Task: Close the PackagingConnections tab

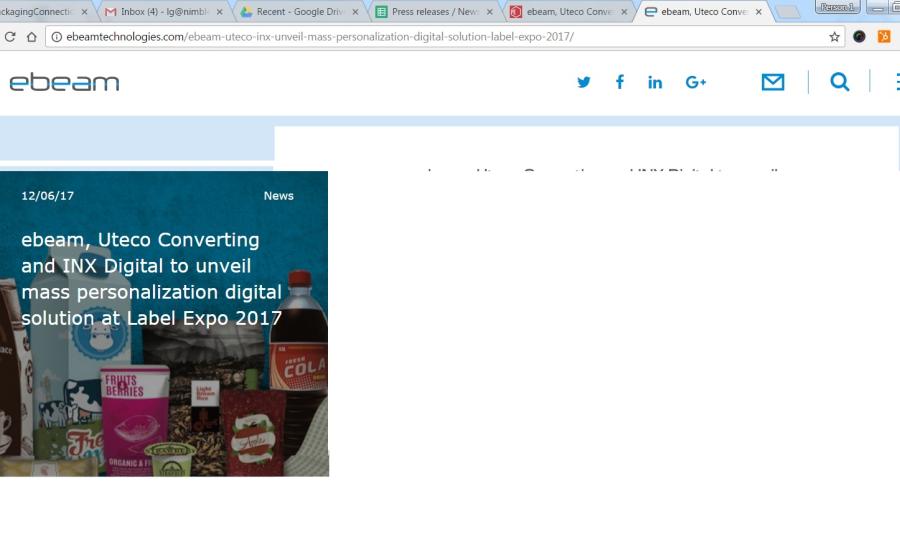Action: (84, 11)
